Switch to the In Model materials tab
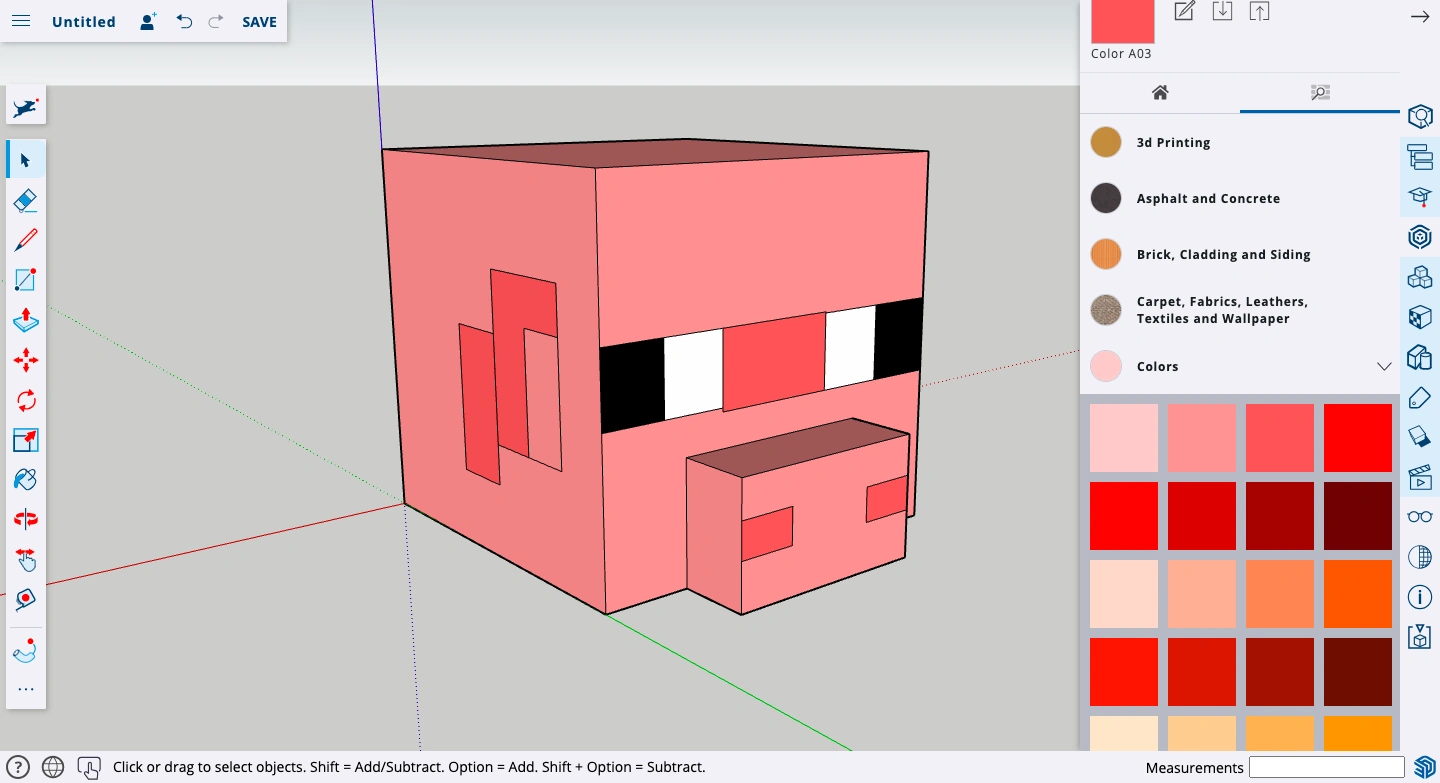 (x=1160, y=92)
